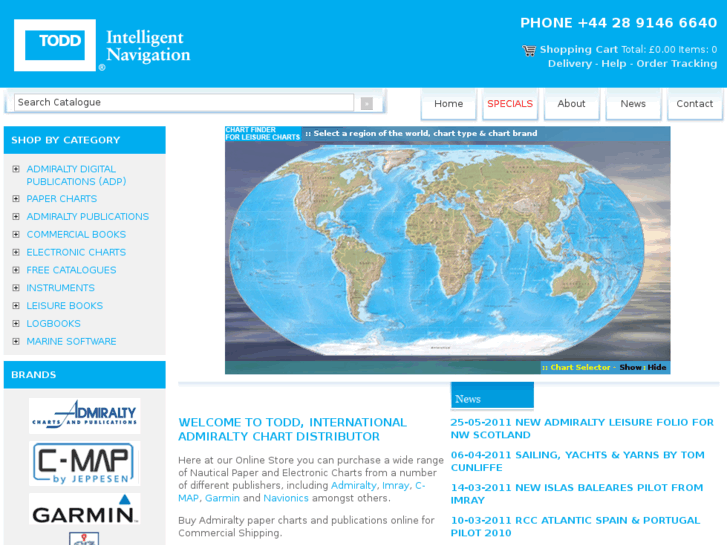The image size is (727, 545).
Task: Follow the Admiralty link in welcome text
Action: click(x=353, y=486)
